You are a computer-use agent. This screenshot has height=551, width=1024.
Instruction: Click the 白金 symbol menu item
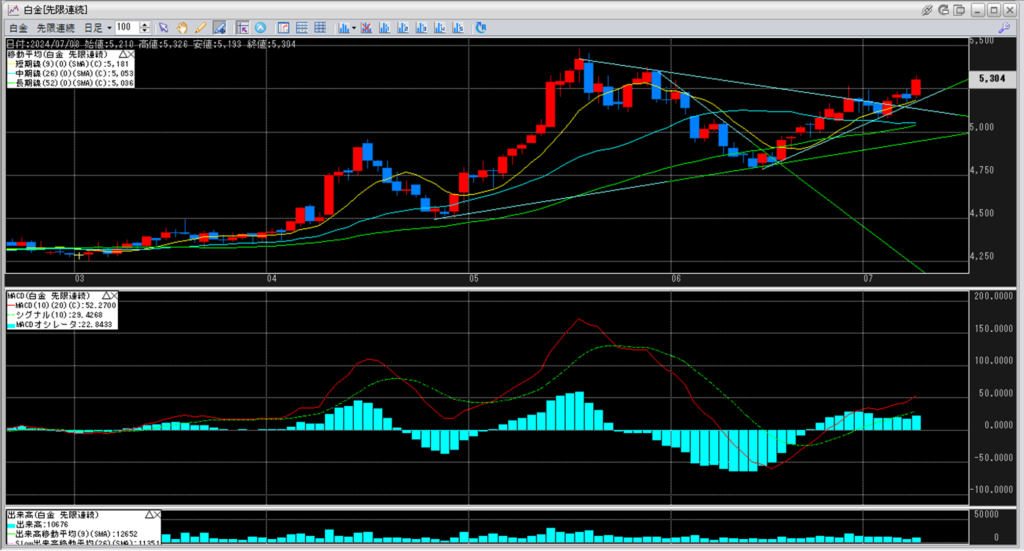click(x=17, y=27)
